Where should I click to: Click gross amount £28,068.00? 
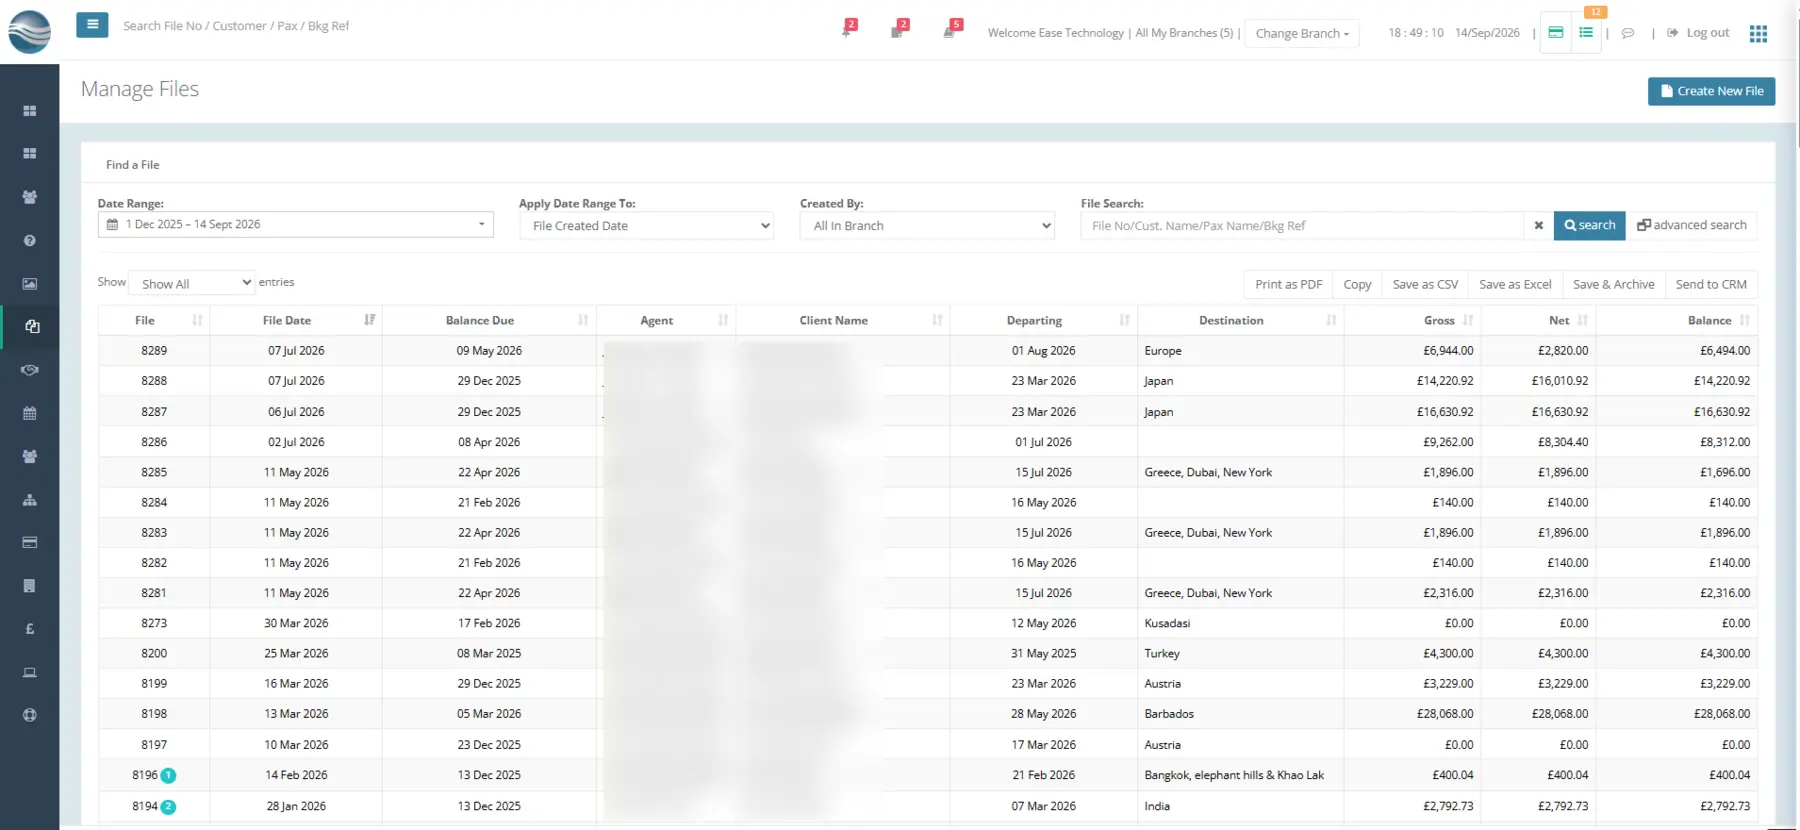pos(1445,714)
